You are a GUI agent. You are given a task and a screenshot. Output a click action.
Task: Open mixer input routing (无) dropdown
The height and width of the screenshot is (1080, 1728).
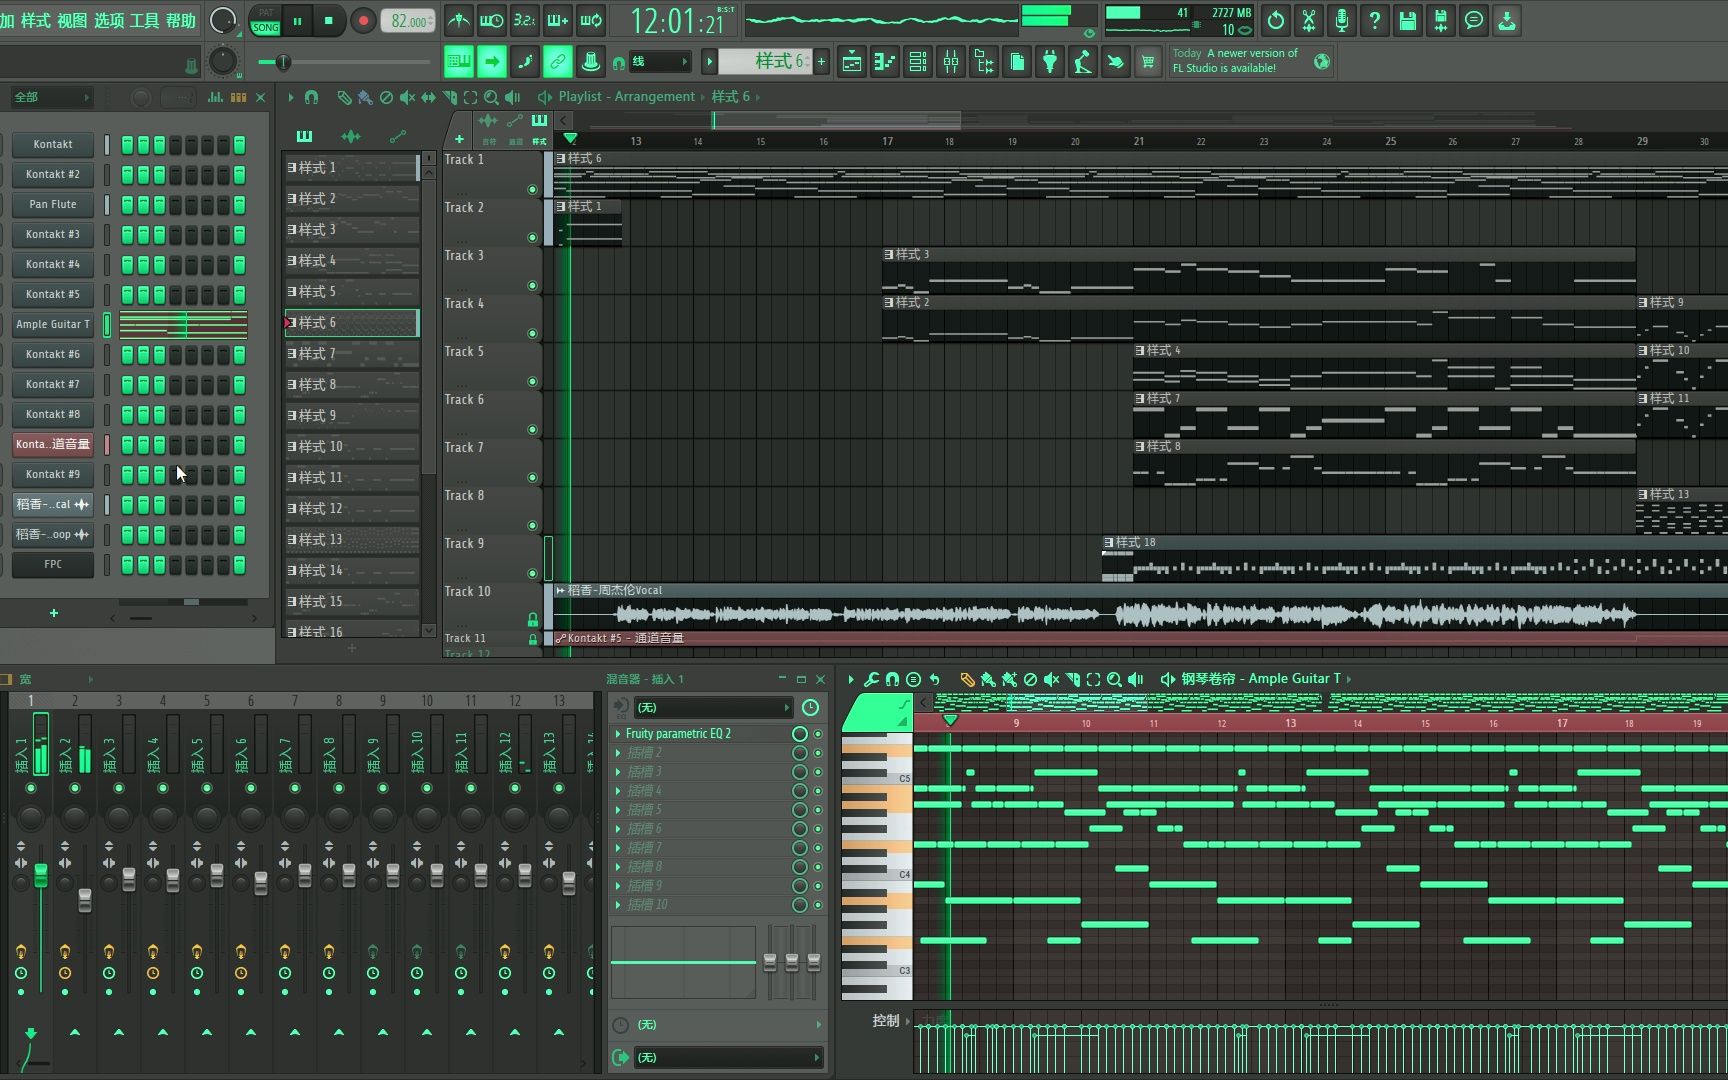pos(711,707)
